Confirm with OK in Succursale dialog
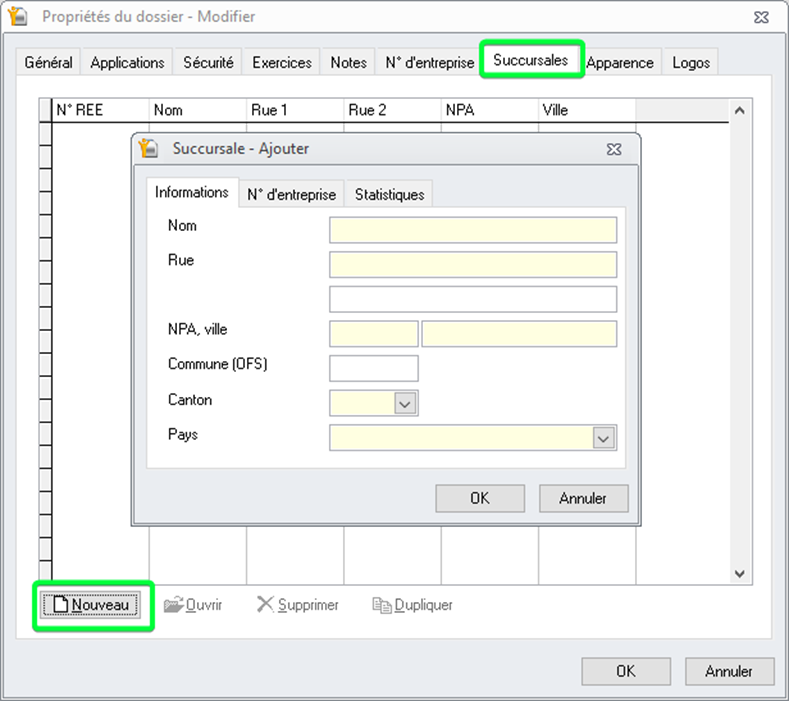The width and height of the screenshot is (789, 701). pos(480,497)
